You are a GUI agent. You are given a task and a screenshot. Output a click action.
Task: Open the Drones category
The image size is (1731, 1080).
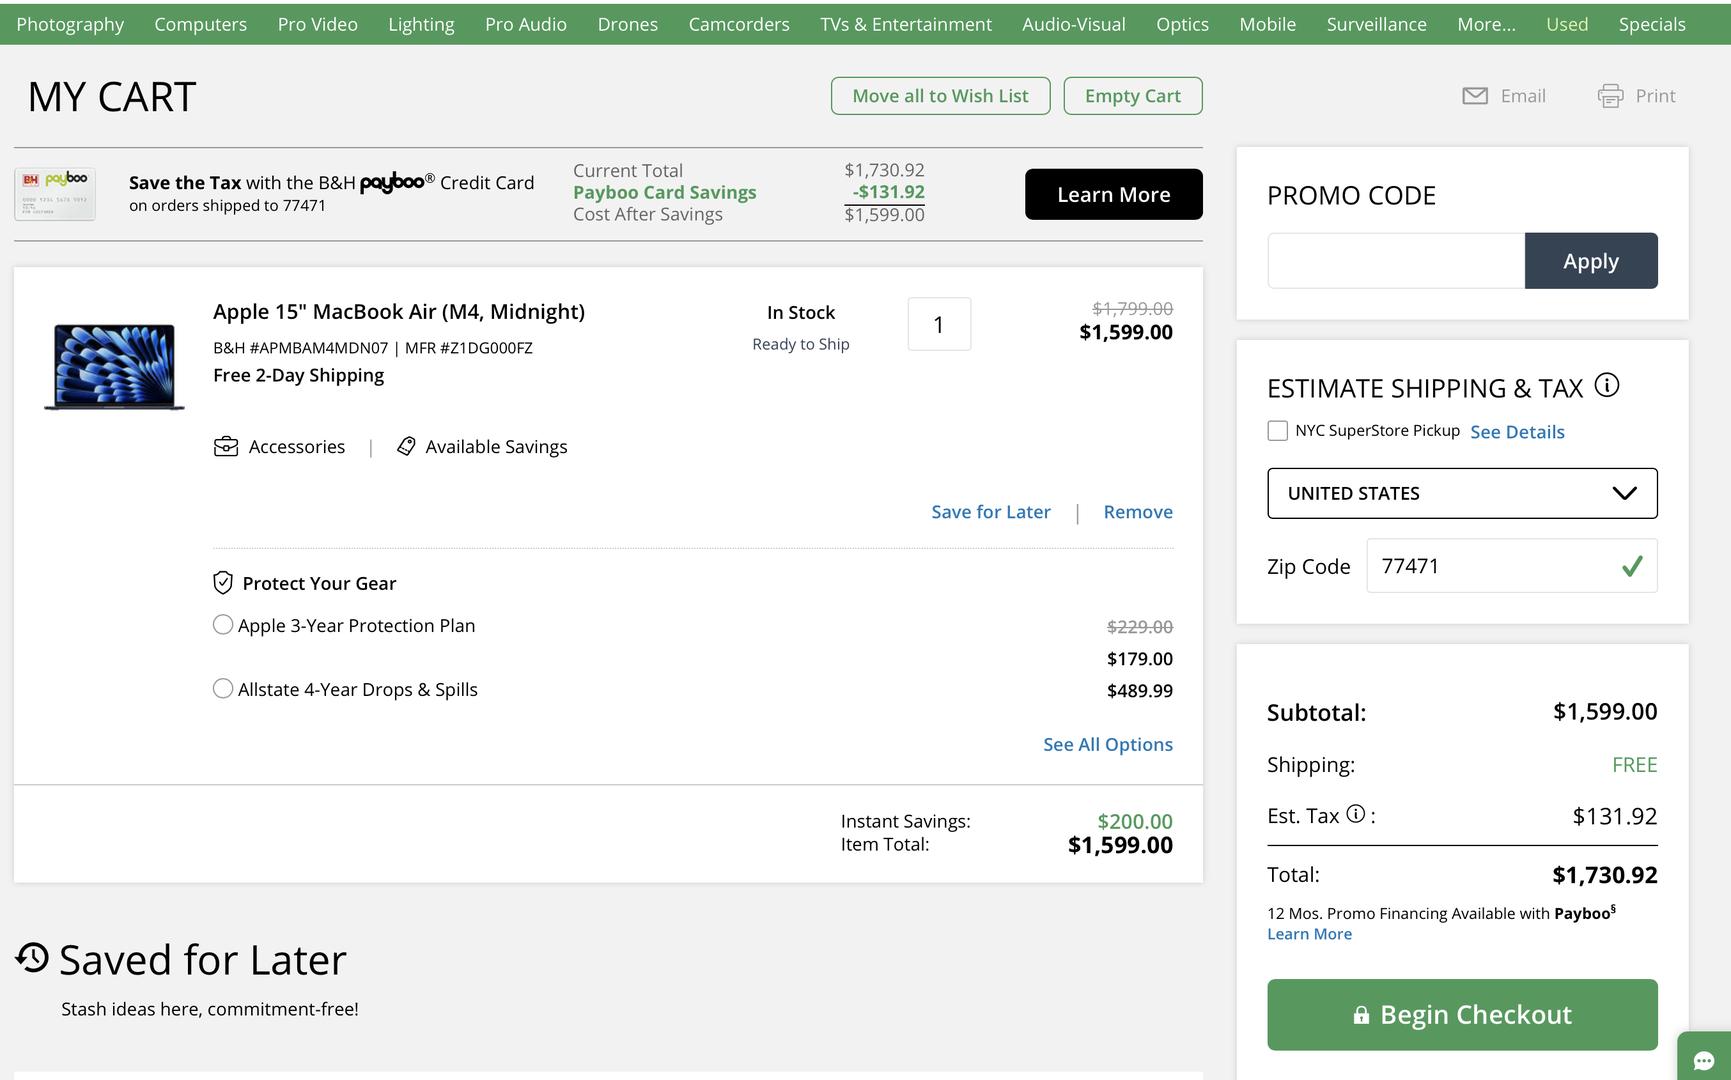point(627,24)
